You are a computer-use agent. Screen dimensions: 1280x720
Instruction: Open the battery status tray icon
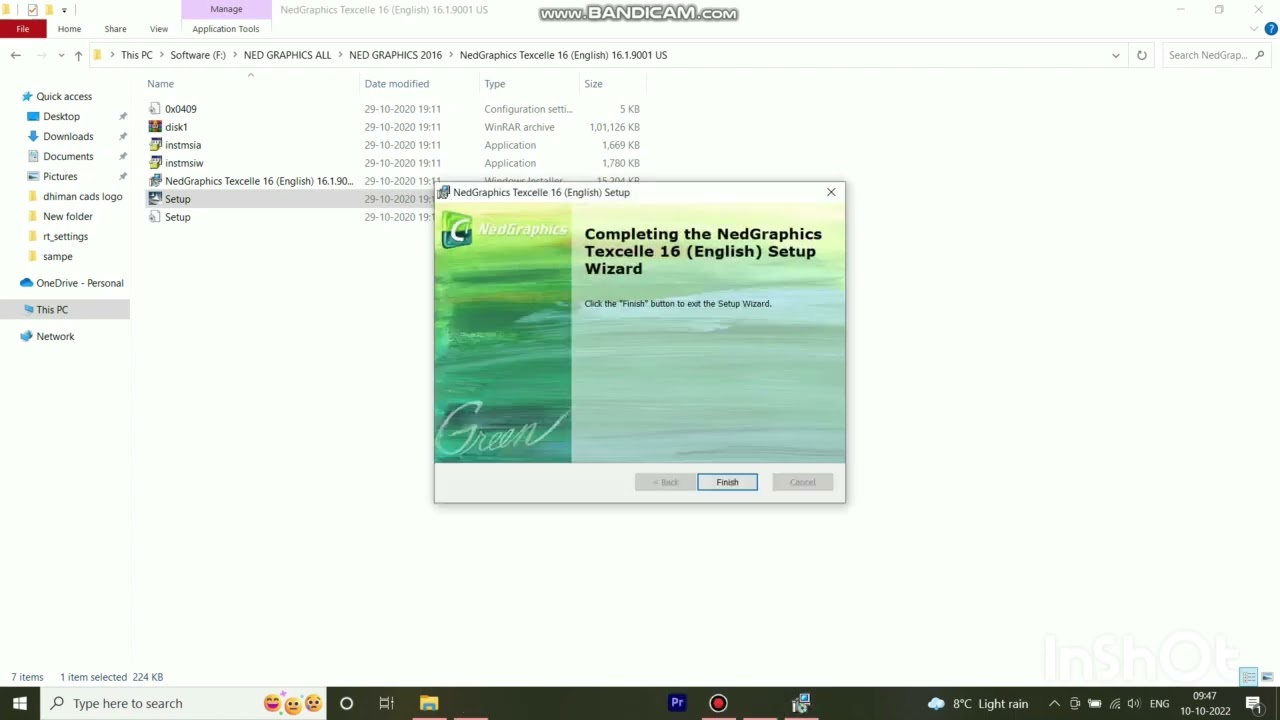tap(1094, 703)
